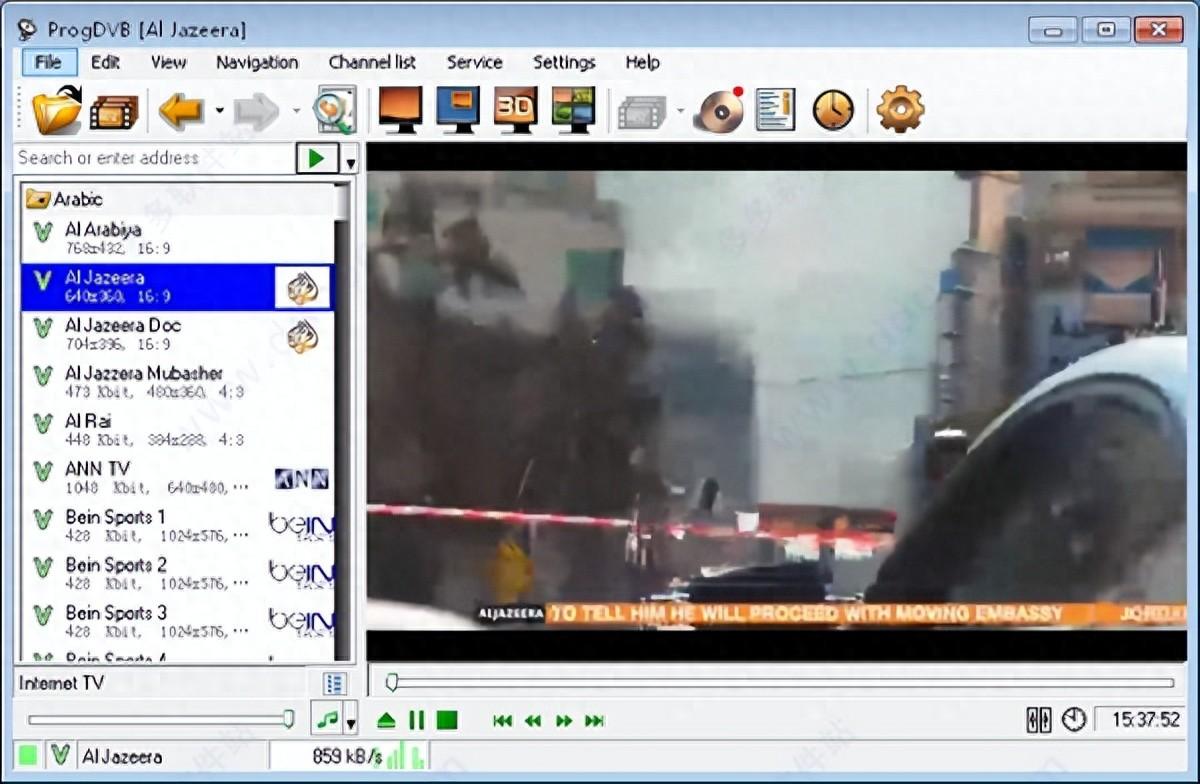Image resolution: width=1200 pixels, height=784 pixels.
Task: Open the Settings menu
Action: tap(564, 62)
